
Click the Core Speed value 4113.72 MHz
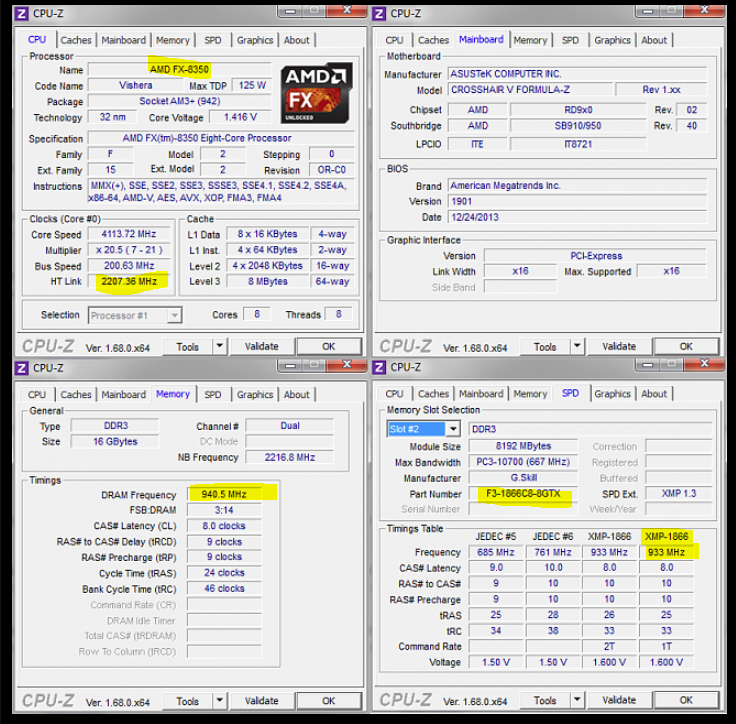129,234
